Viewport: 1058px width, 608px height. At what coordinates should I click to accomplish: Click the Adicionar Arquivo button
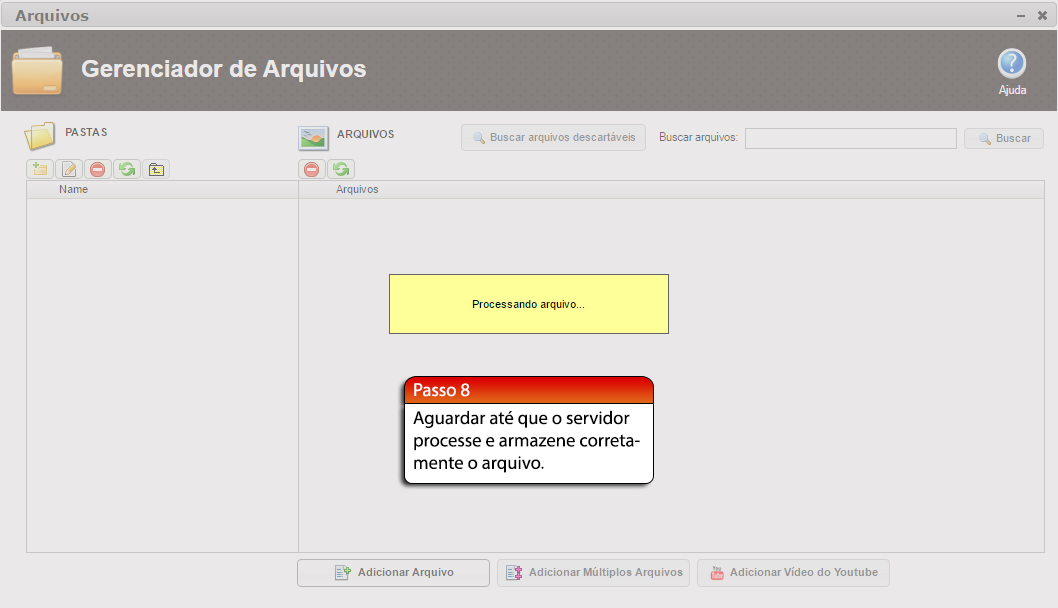pyautogui.click(x=393, y=573)
